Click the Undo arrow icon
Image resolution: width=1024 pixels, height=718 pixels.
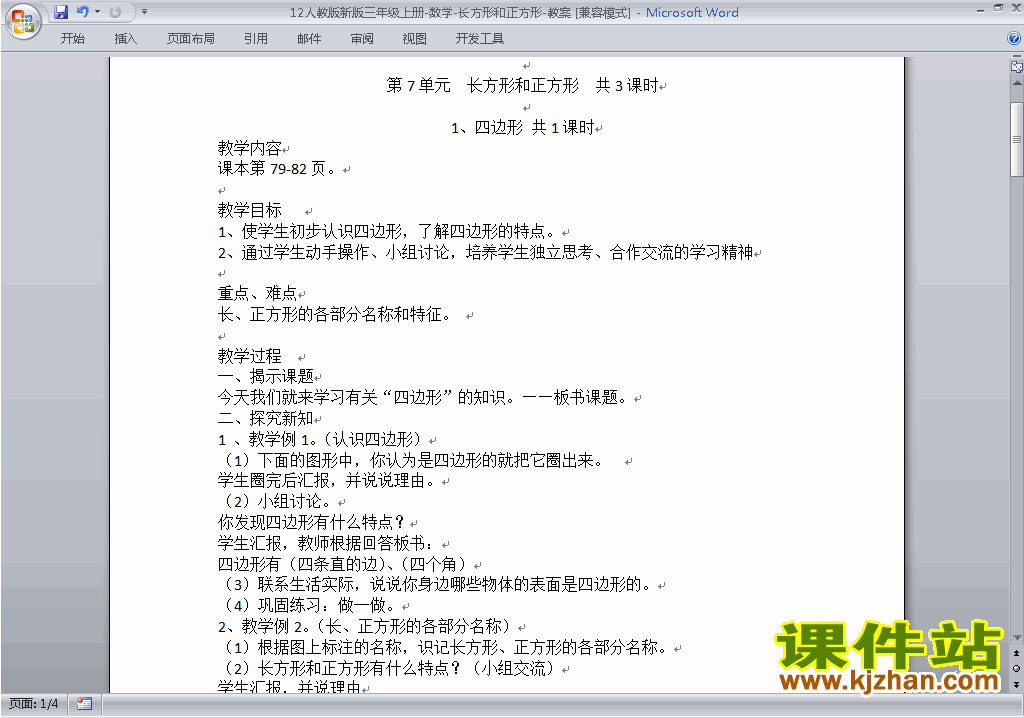82,12
